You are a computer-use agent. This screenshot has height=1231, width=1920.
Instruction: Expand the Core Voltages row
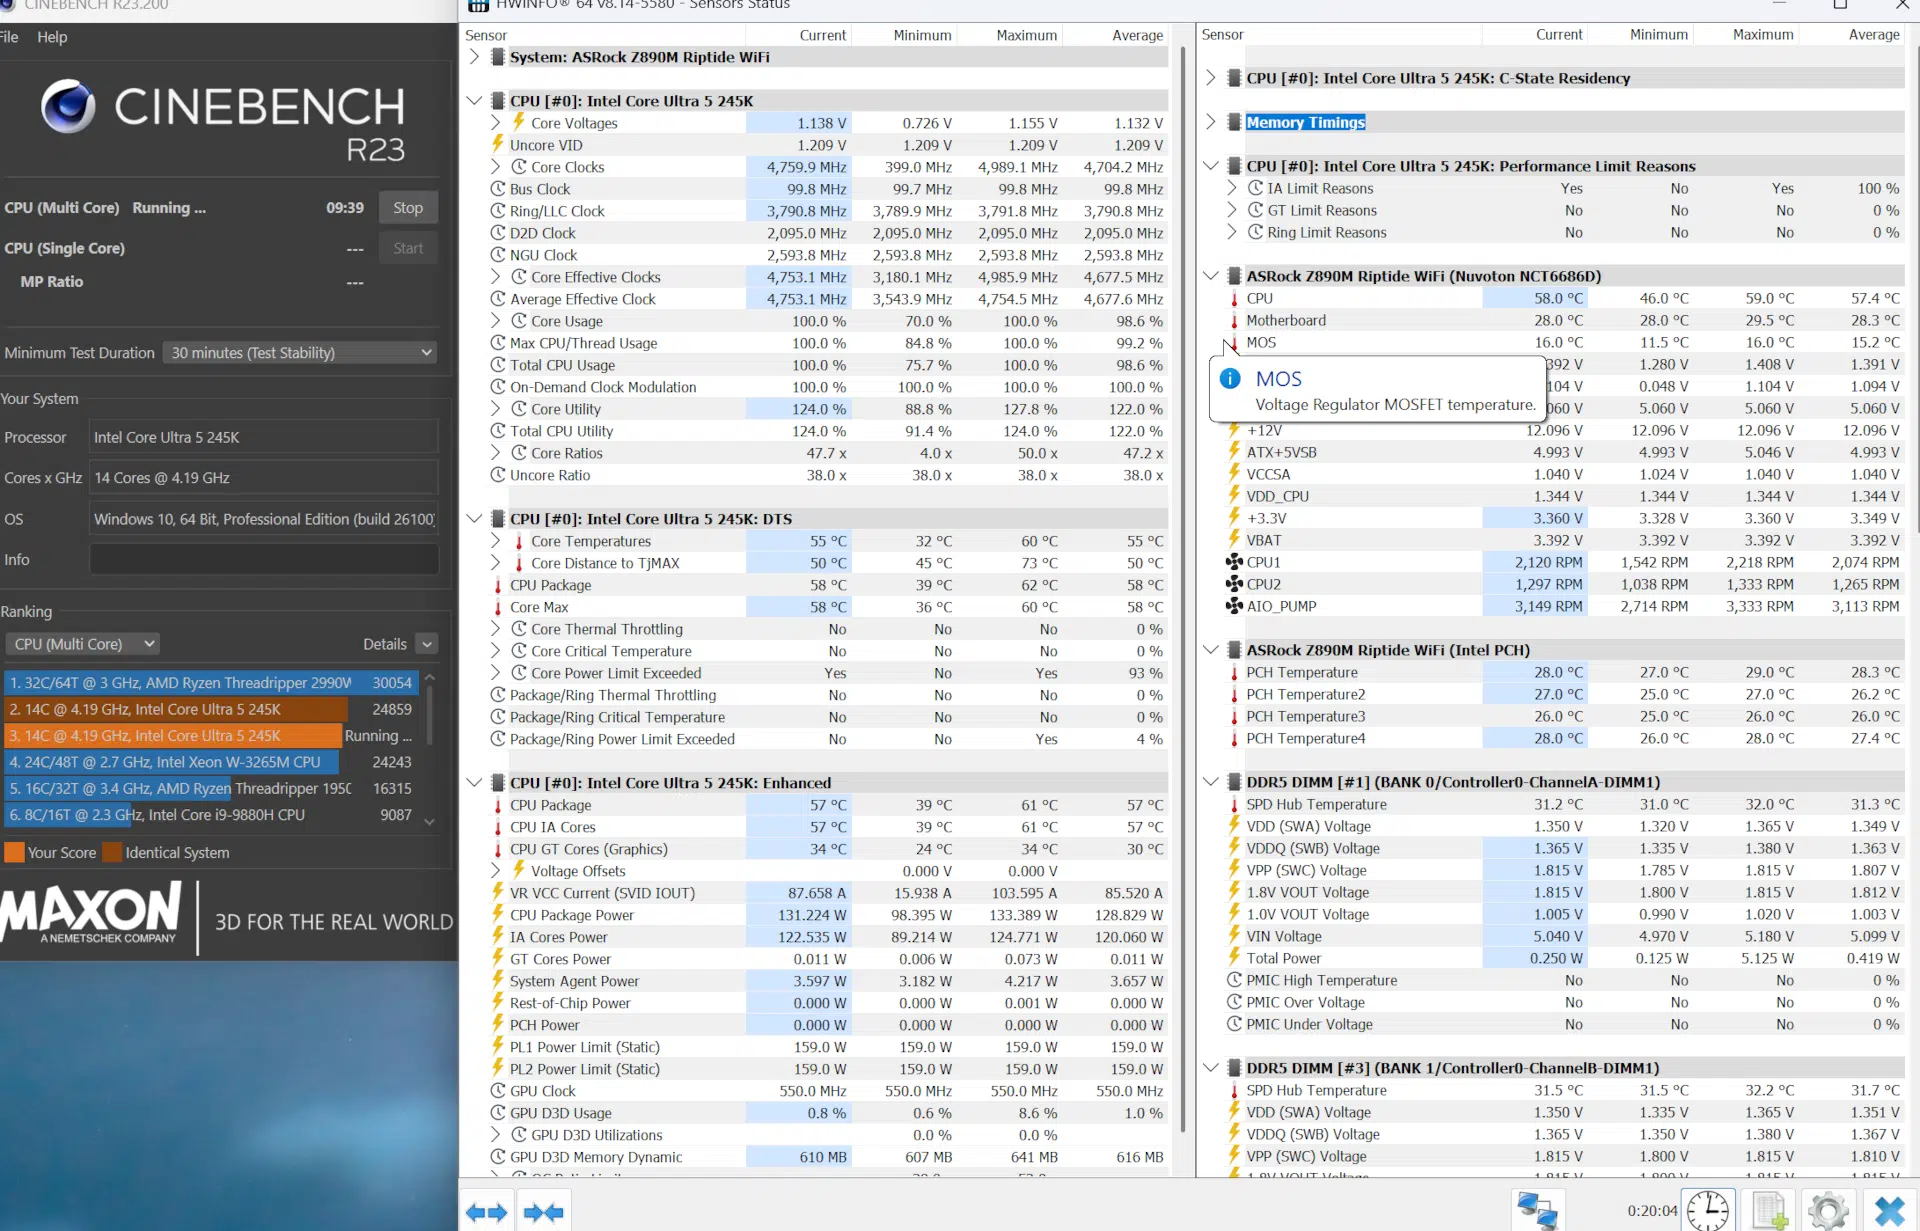click(495, 122)
